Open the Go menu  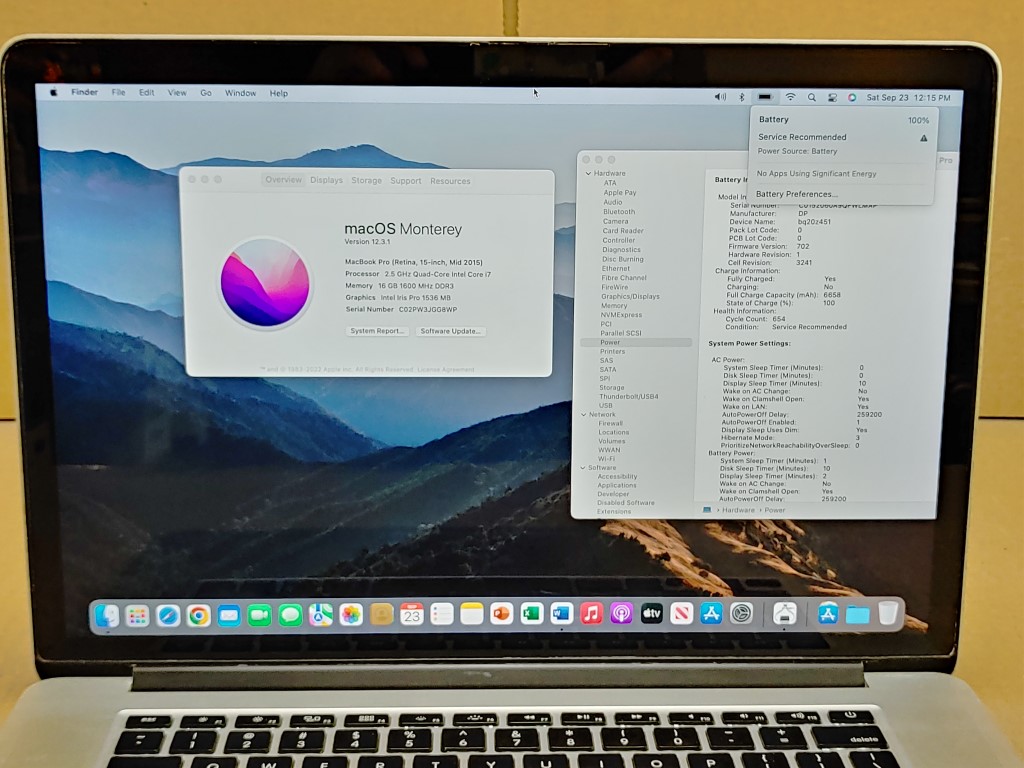tap(206, 93)
